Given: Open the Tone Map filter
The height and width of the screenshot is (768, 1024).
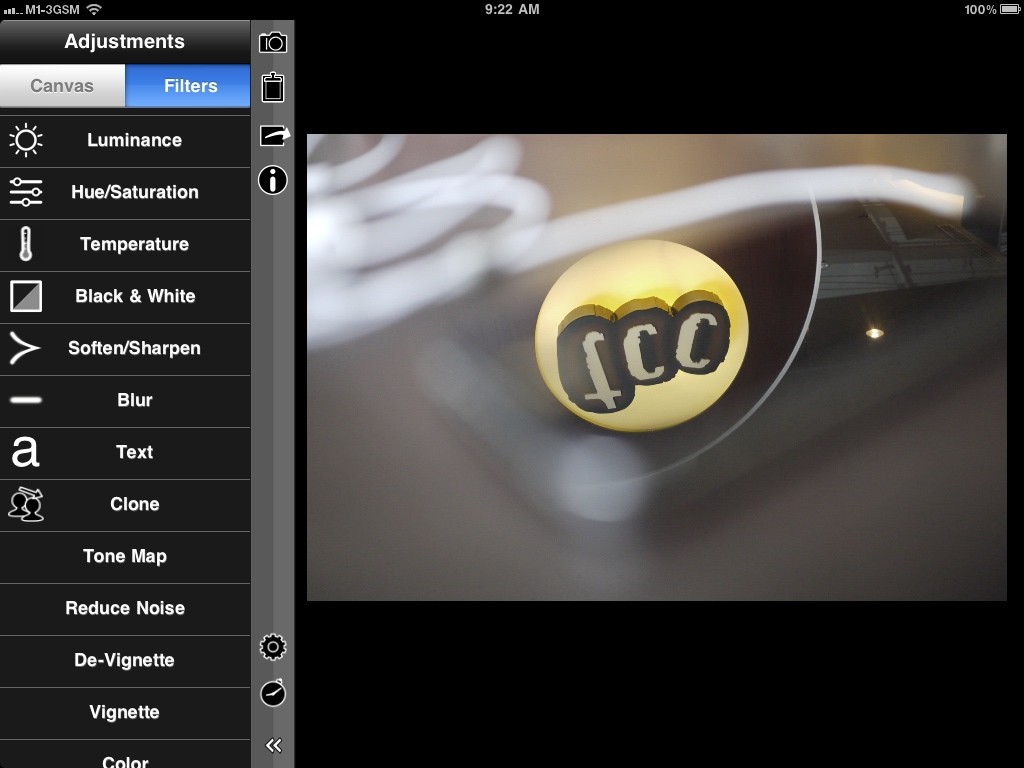Looking at the screenshot, I should coord(125,557).
